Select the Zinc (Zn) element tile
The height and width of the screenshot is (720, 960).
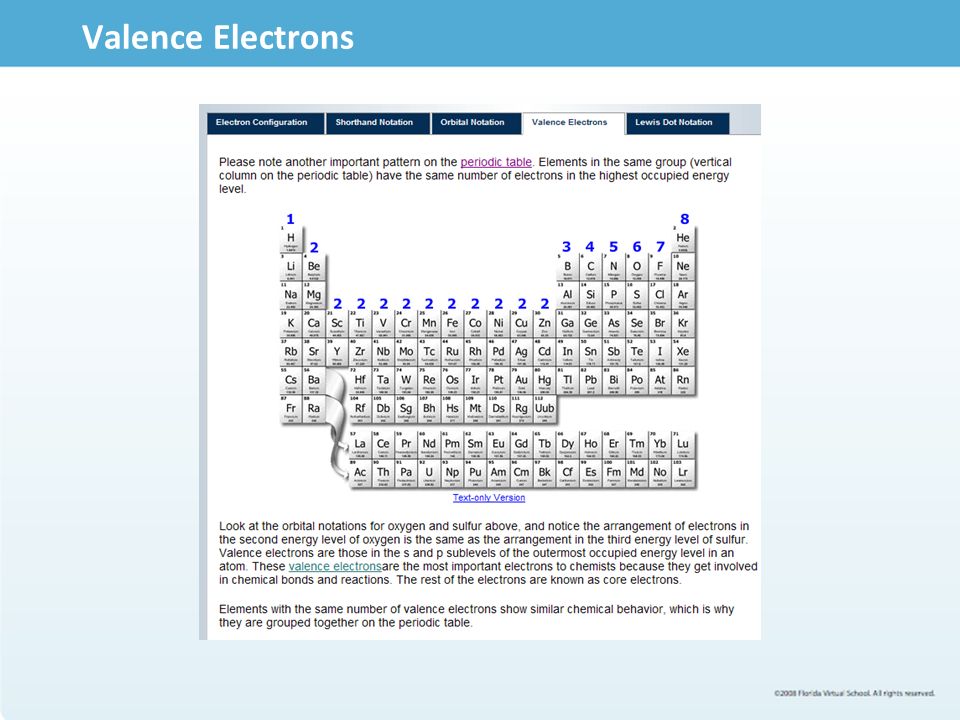544,323
